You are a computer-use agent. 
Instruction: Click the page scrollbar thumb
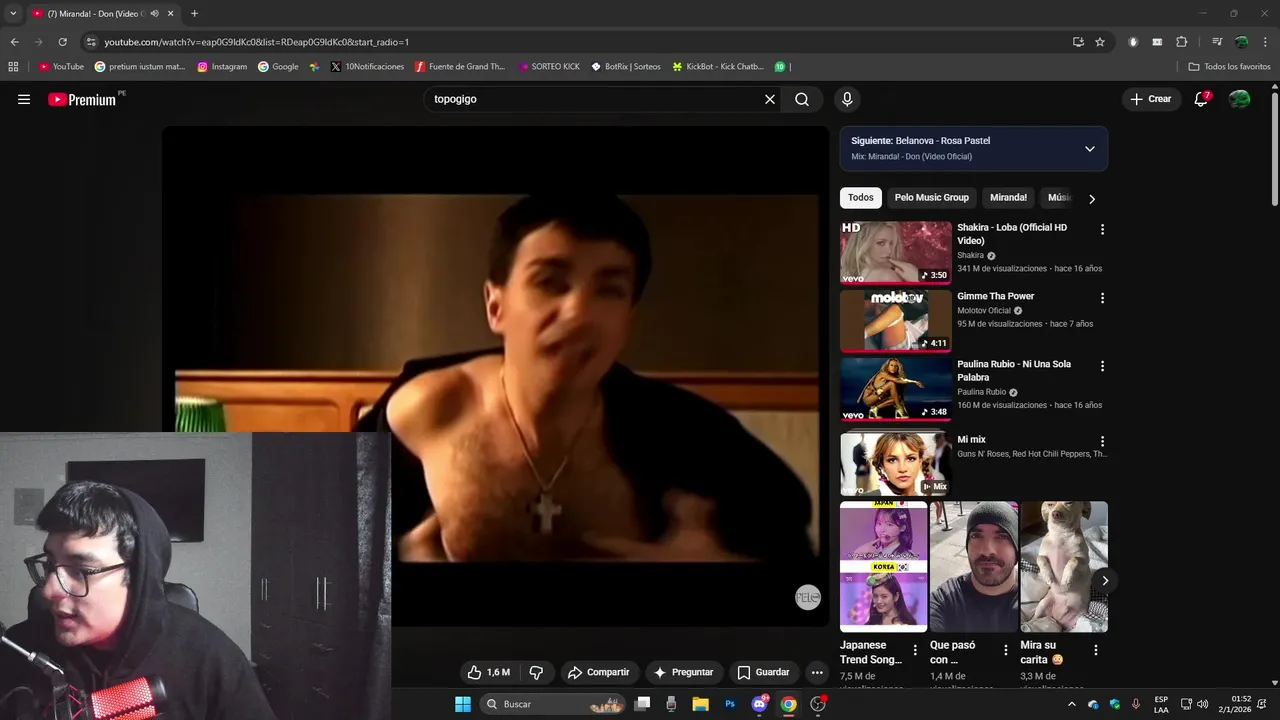[1275, 150]
